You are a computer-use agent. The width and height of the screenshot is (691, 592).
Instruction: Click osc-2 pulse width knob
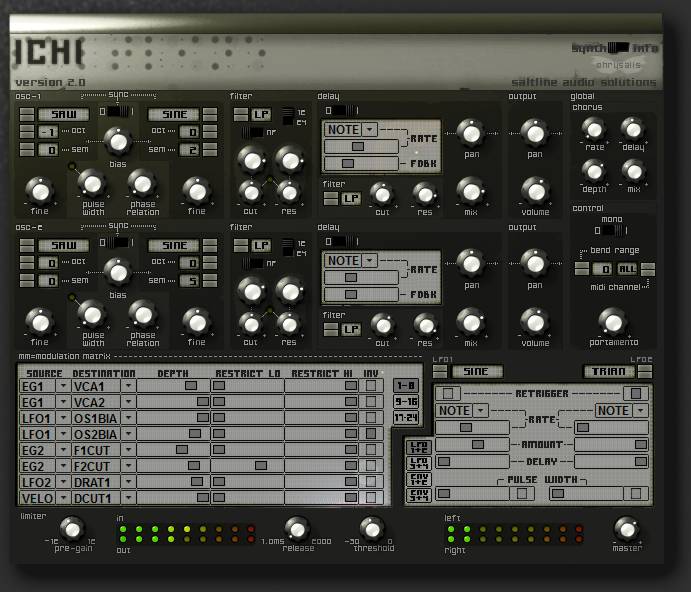(92, 315)
